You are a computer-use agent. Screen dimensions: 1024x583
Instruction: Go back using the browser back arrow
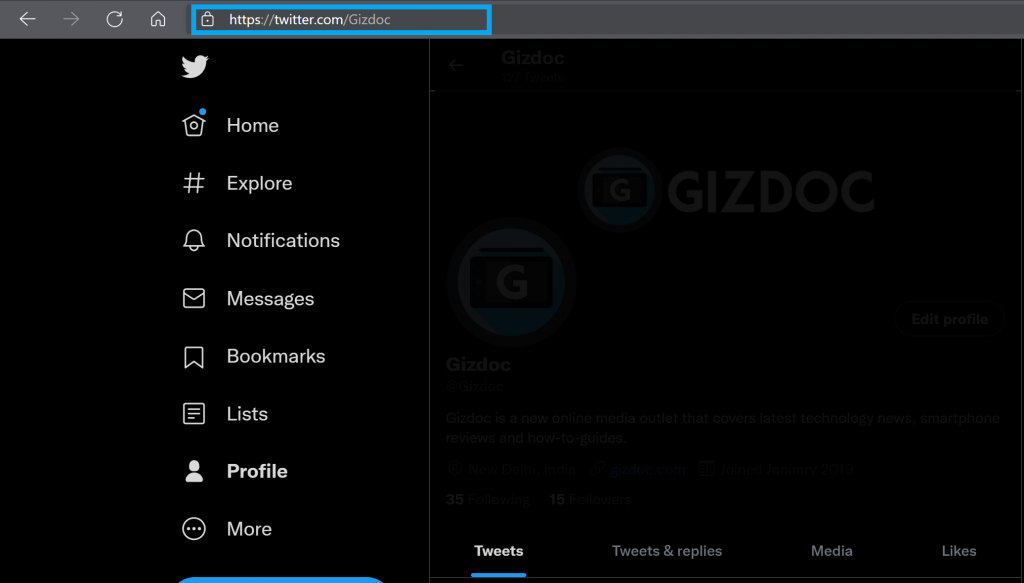(x=27, y=20)
